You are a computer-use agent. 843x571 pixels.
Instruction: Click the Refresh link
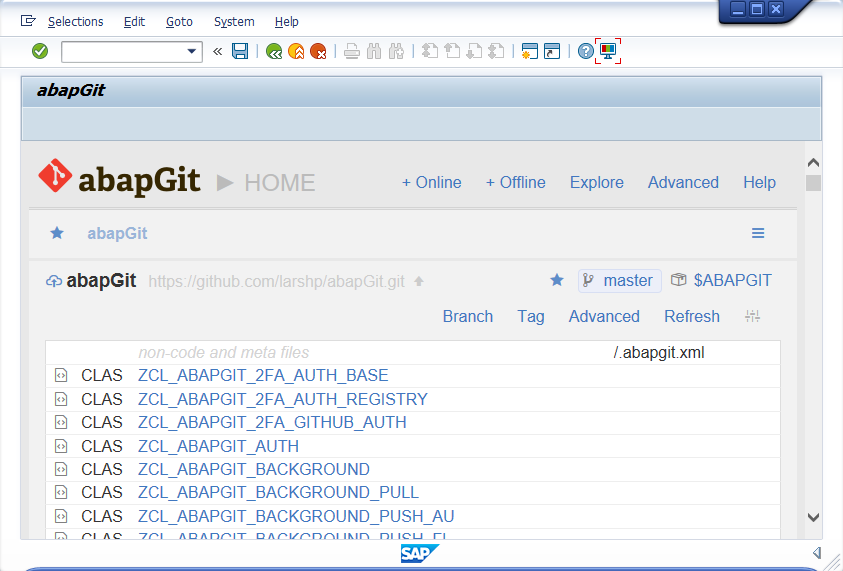692,316
